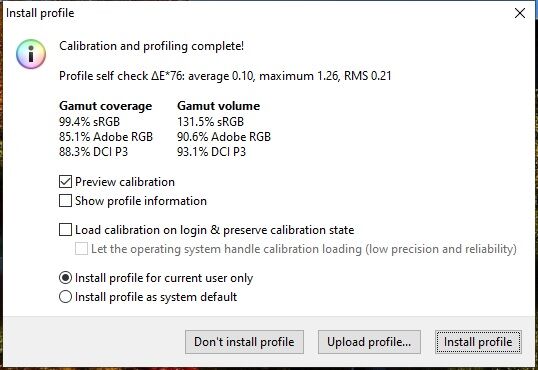Image resolution: width=538 pixels, height=370 pixels.
Task: Click the Gamut coverage heading
Action: tap(105, 106)
